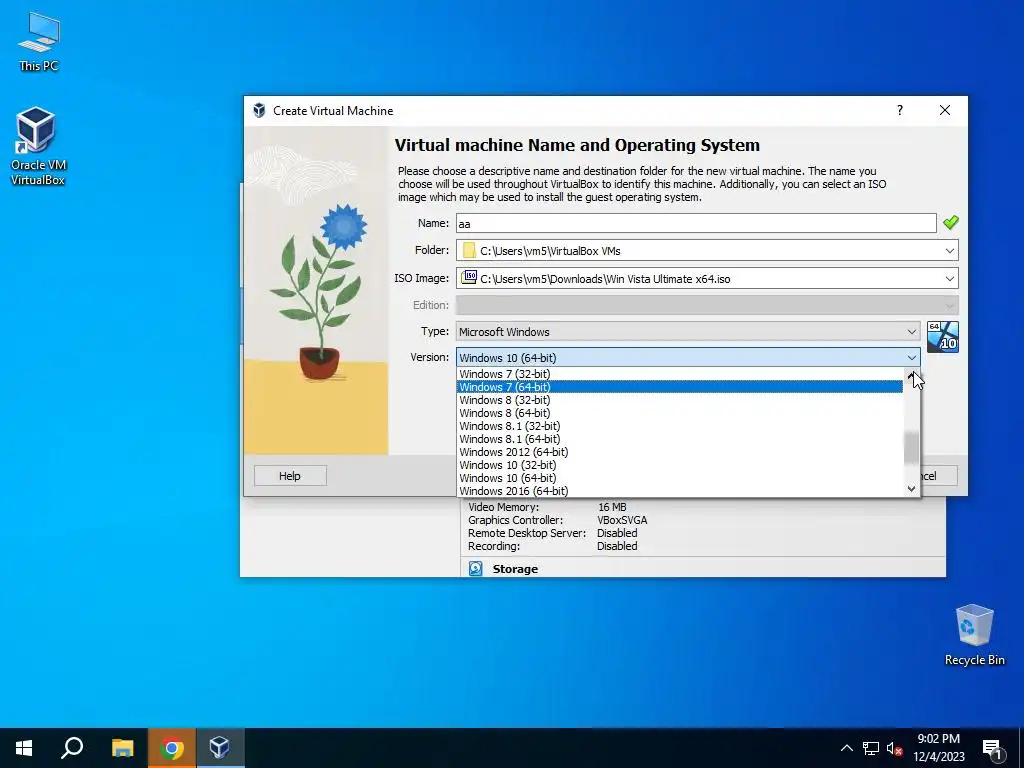The width and height of the screenshot is (1024, 768).
Task: Open the notification center icon
Action: click(993, 749)
